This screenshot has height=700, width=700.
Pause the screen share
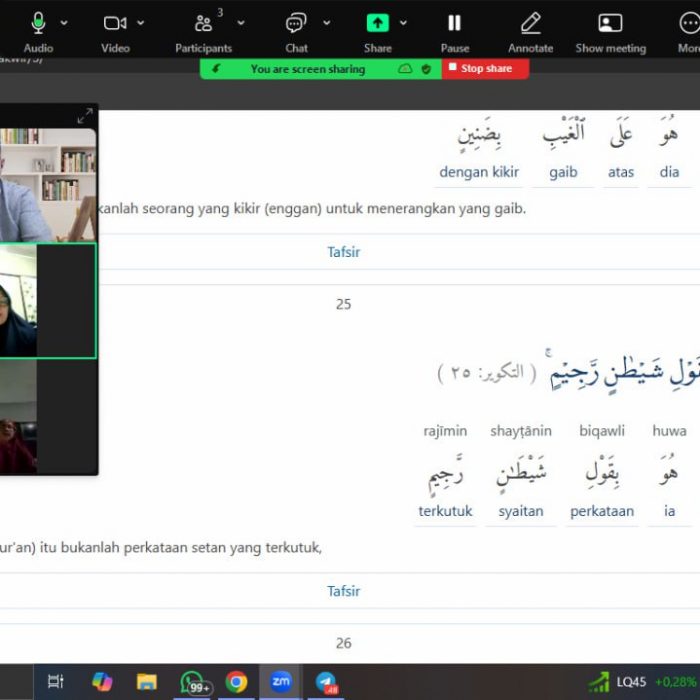(x=454, y=23)
